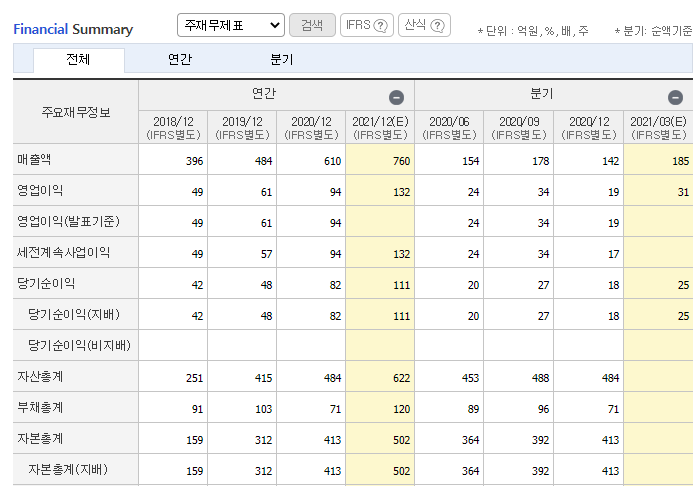This screenshot has height=486, width=699.
Task: Open the 주재무제표 dropdown
Action: click(231, 25)
